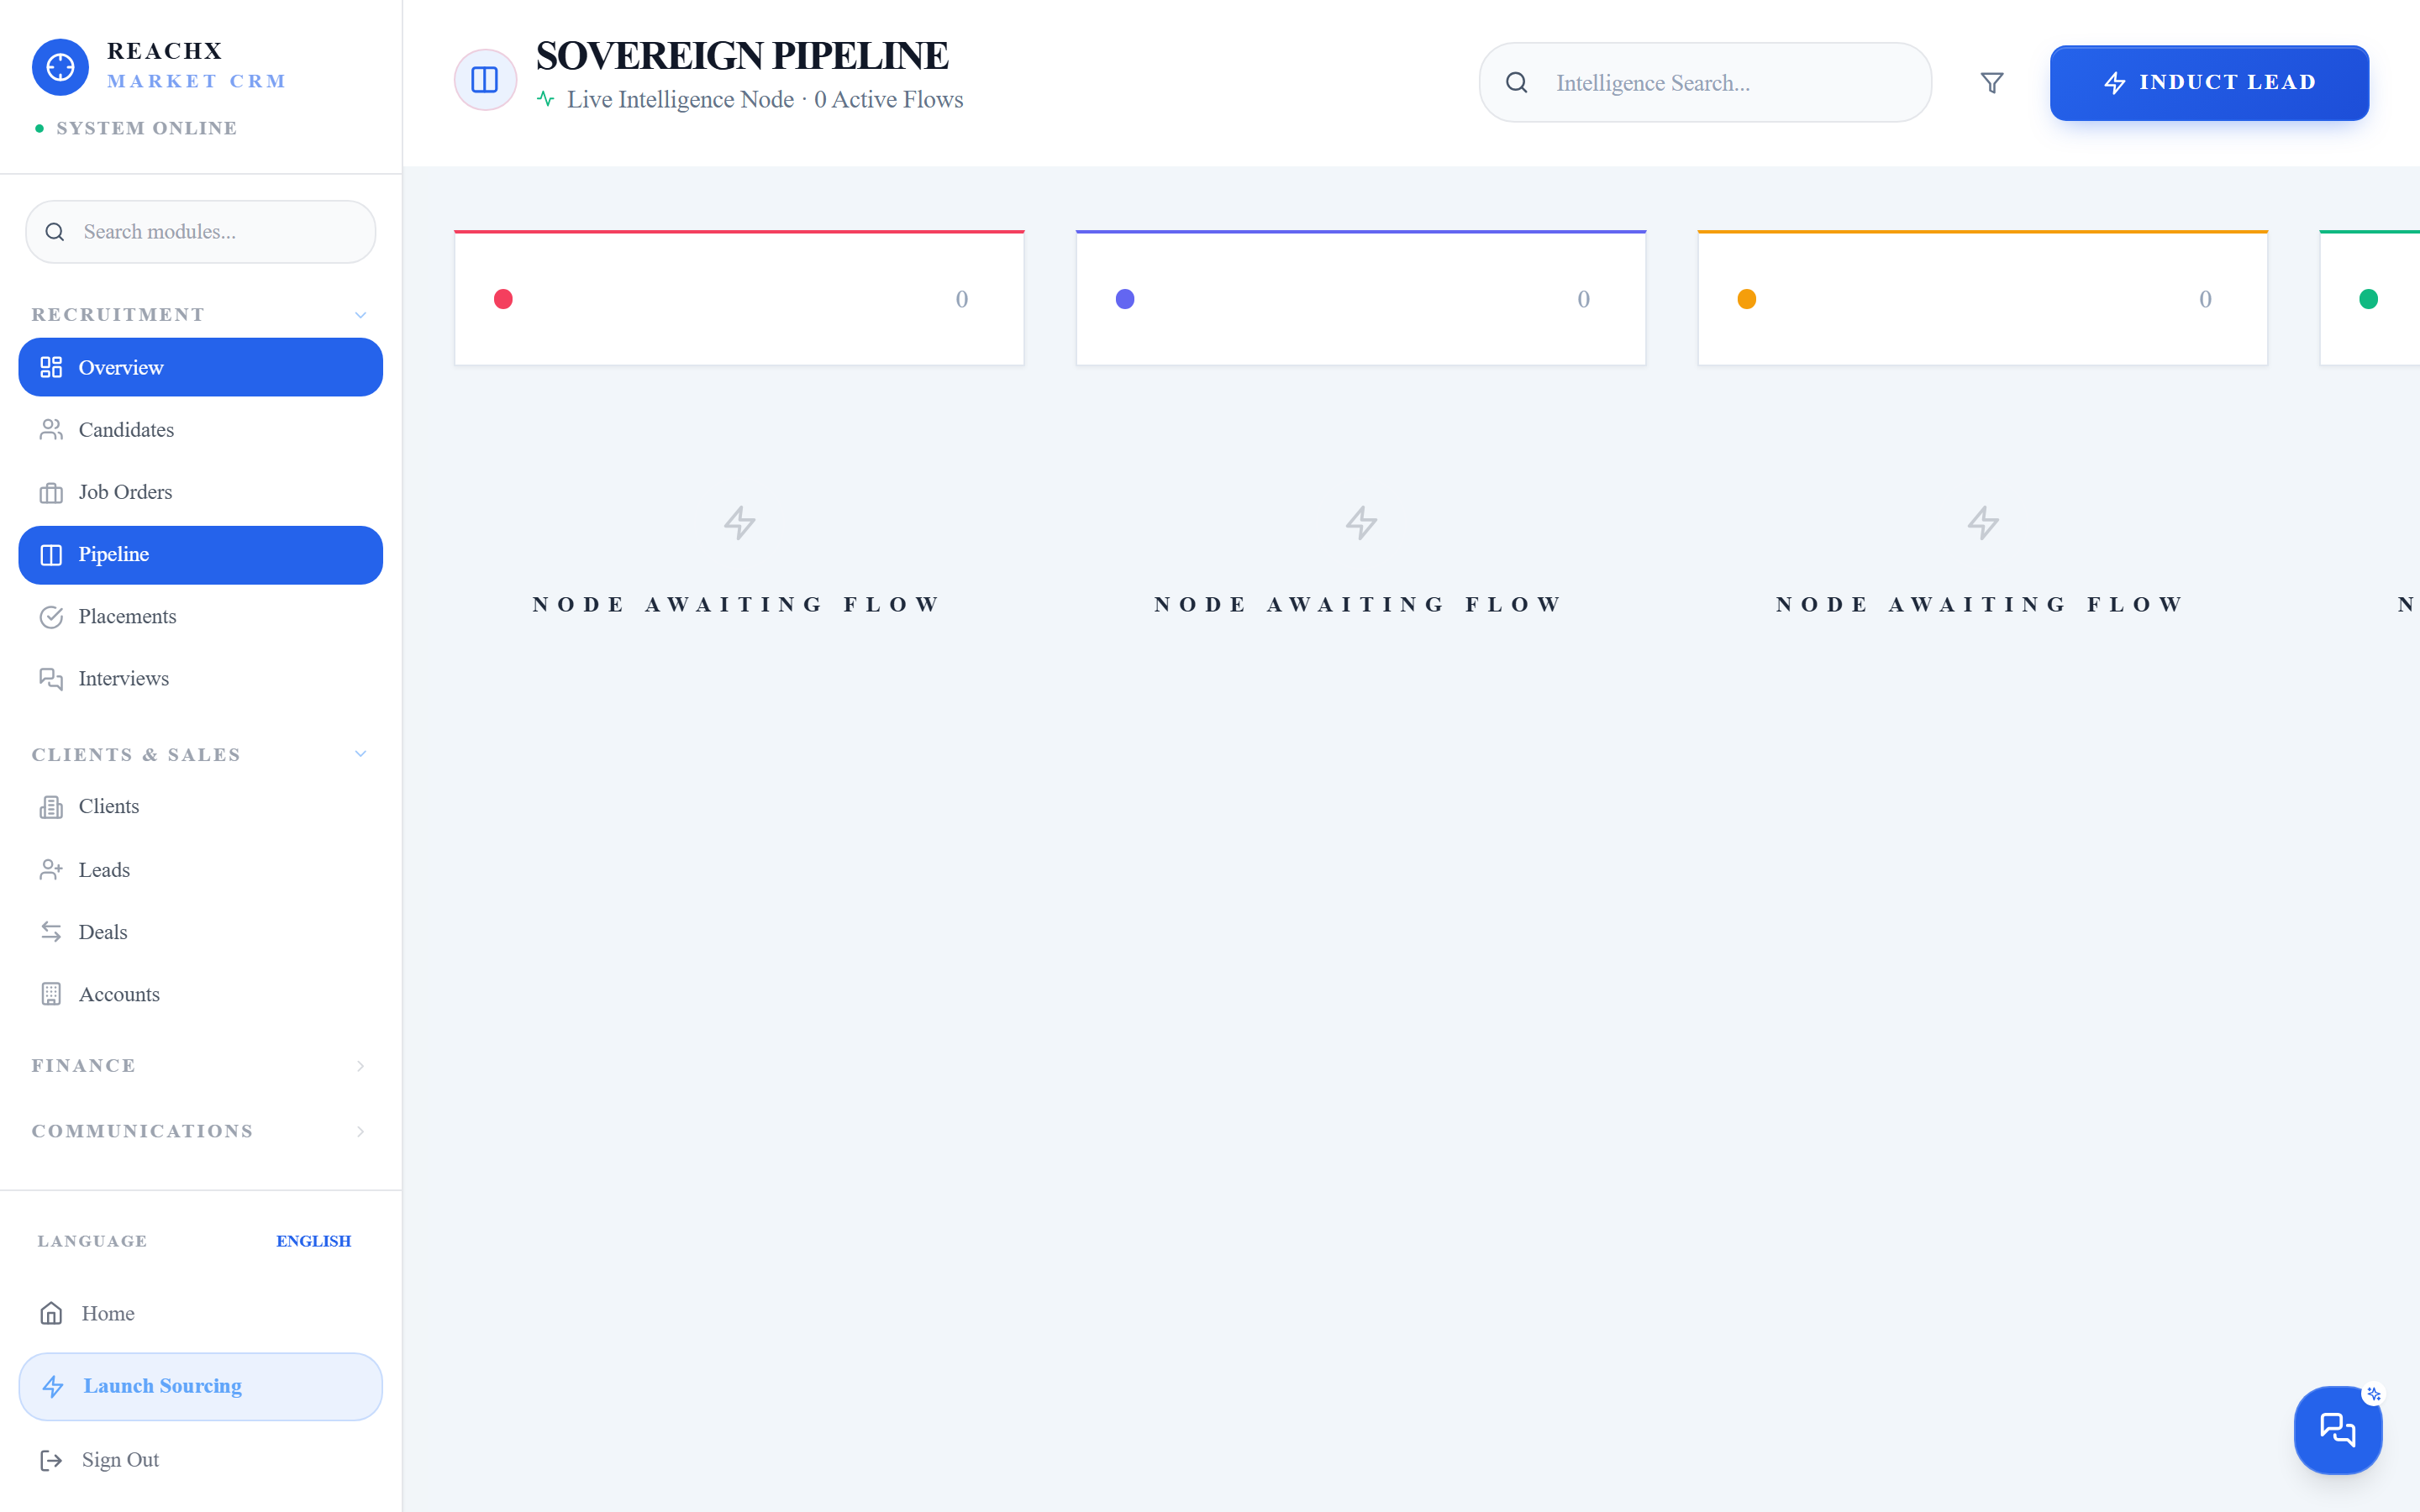Open the Overview menu item
The width and height of the screenshot is (2420, 1512).
[x=200, y=367]
